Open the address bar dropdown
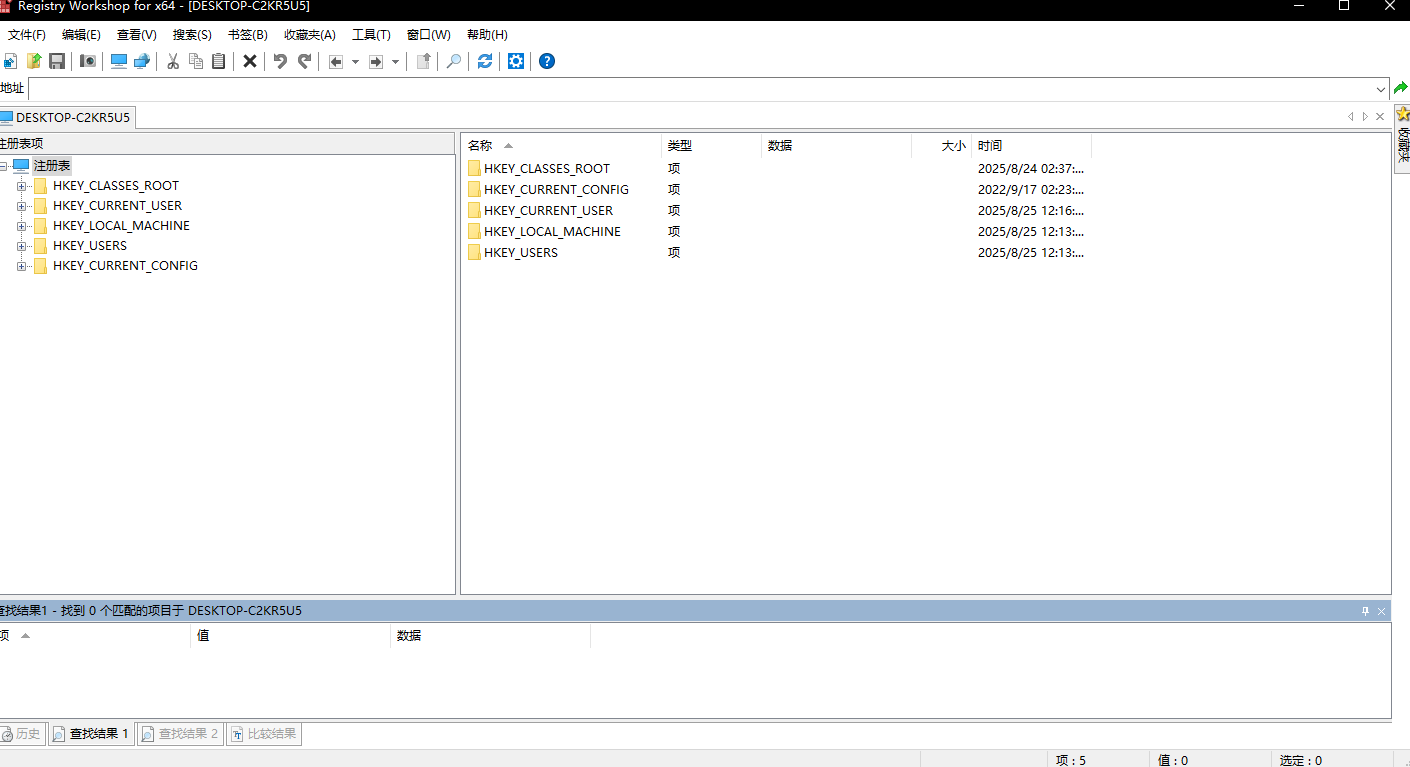 pyautogui.click(x=1381, y=89)
